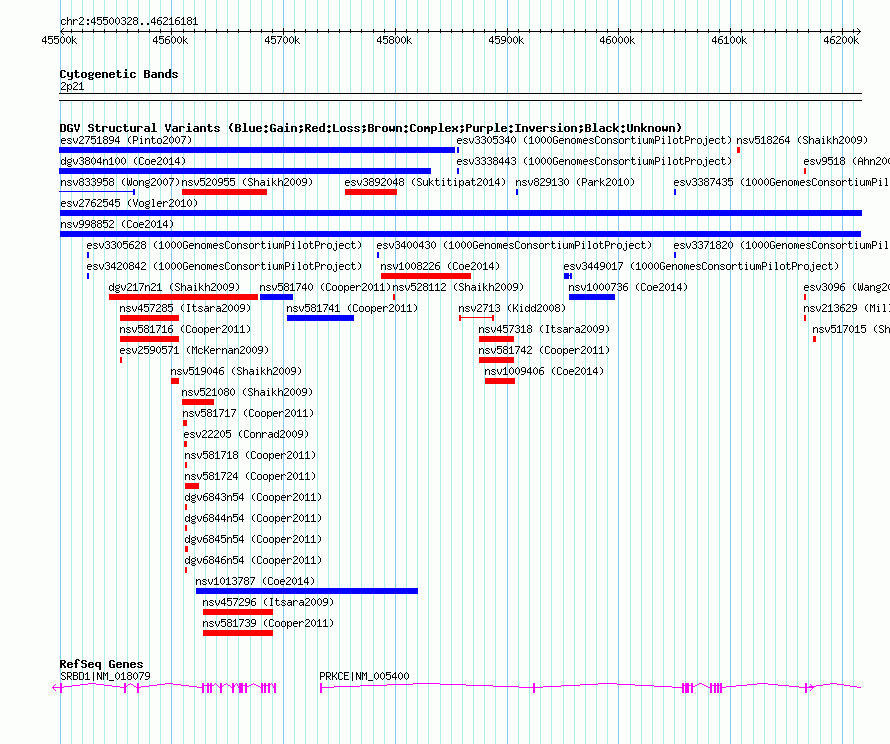Open esv2590571 (McKernan2009) label
Screen dimensions: 890x744
[194, 350]
